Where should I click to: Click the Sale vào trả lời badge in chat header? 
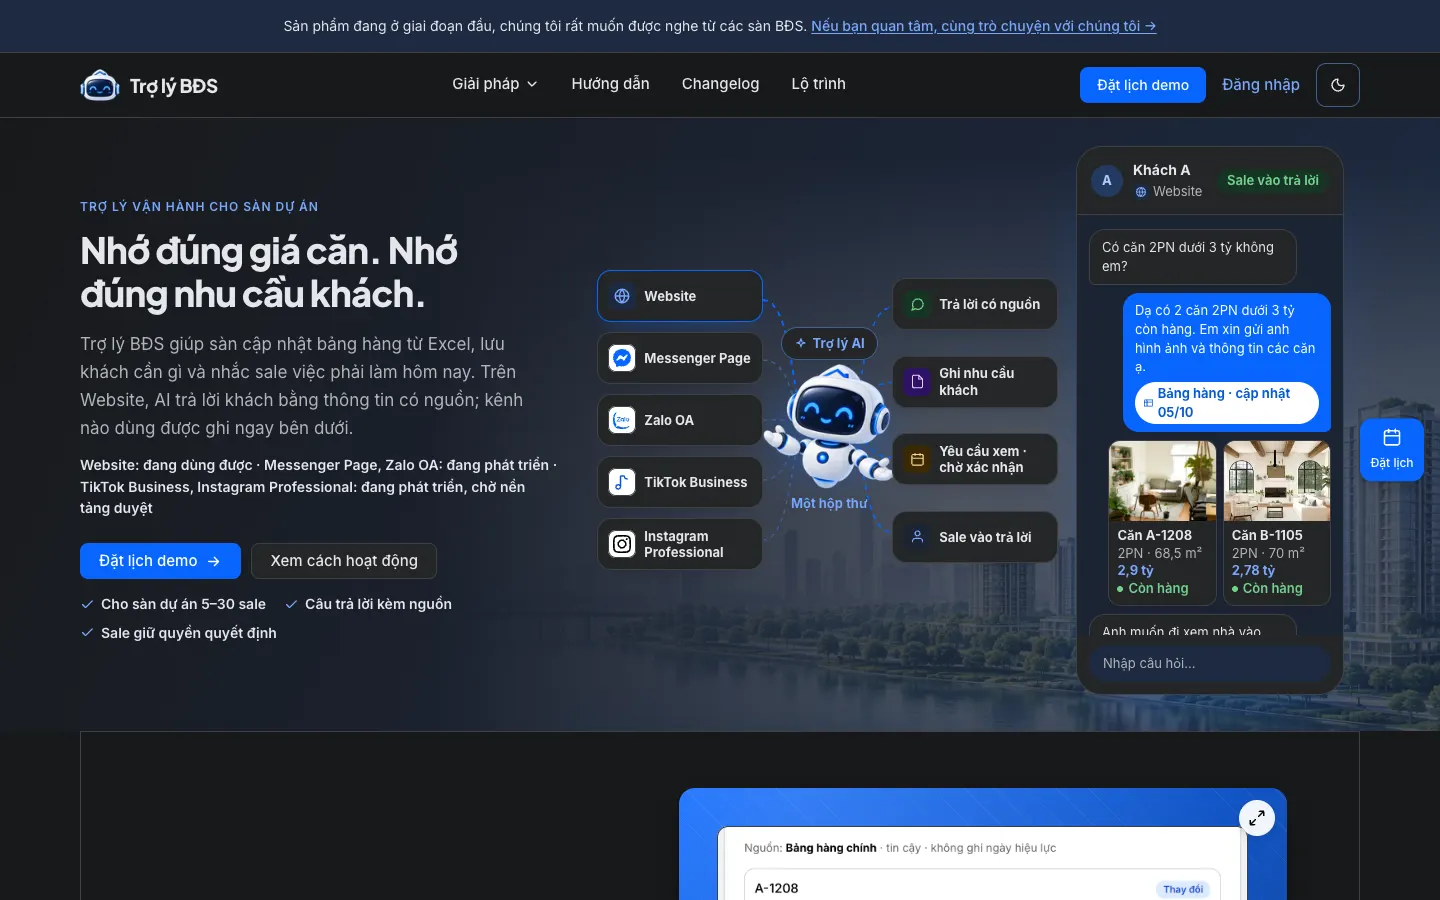click(1272, 180)
